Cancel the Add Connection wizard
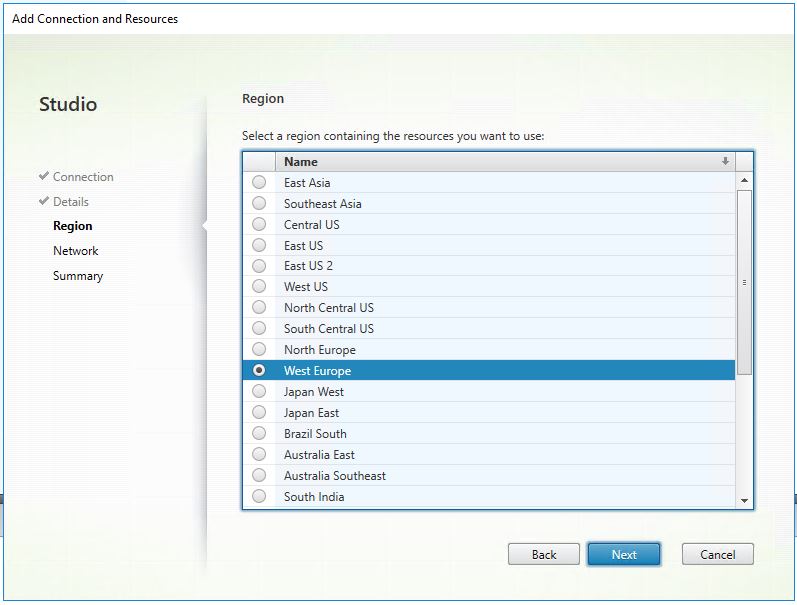 tap(717, 554)
